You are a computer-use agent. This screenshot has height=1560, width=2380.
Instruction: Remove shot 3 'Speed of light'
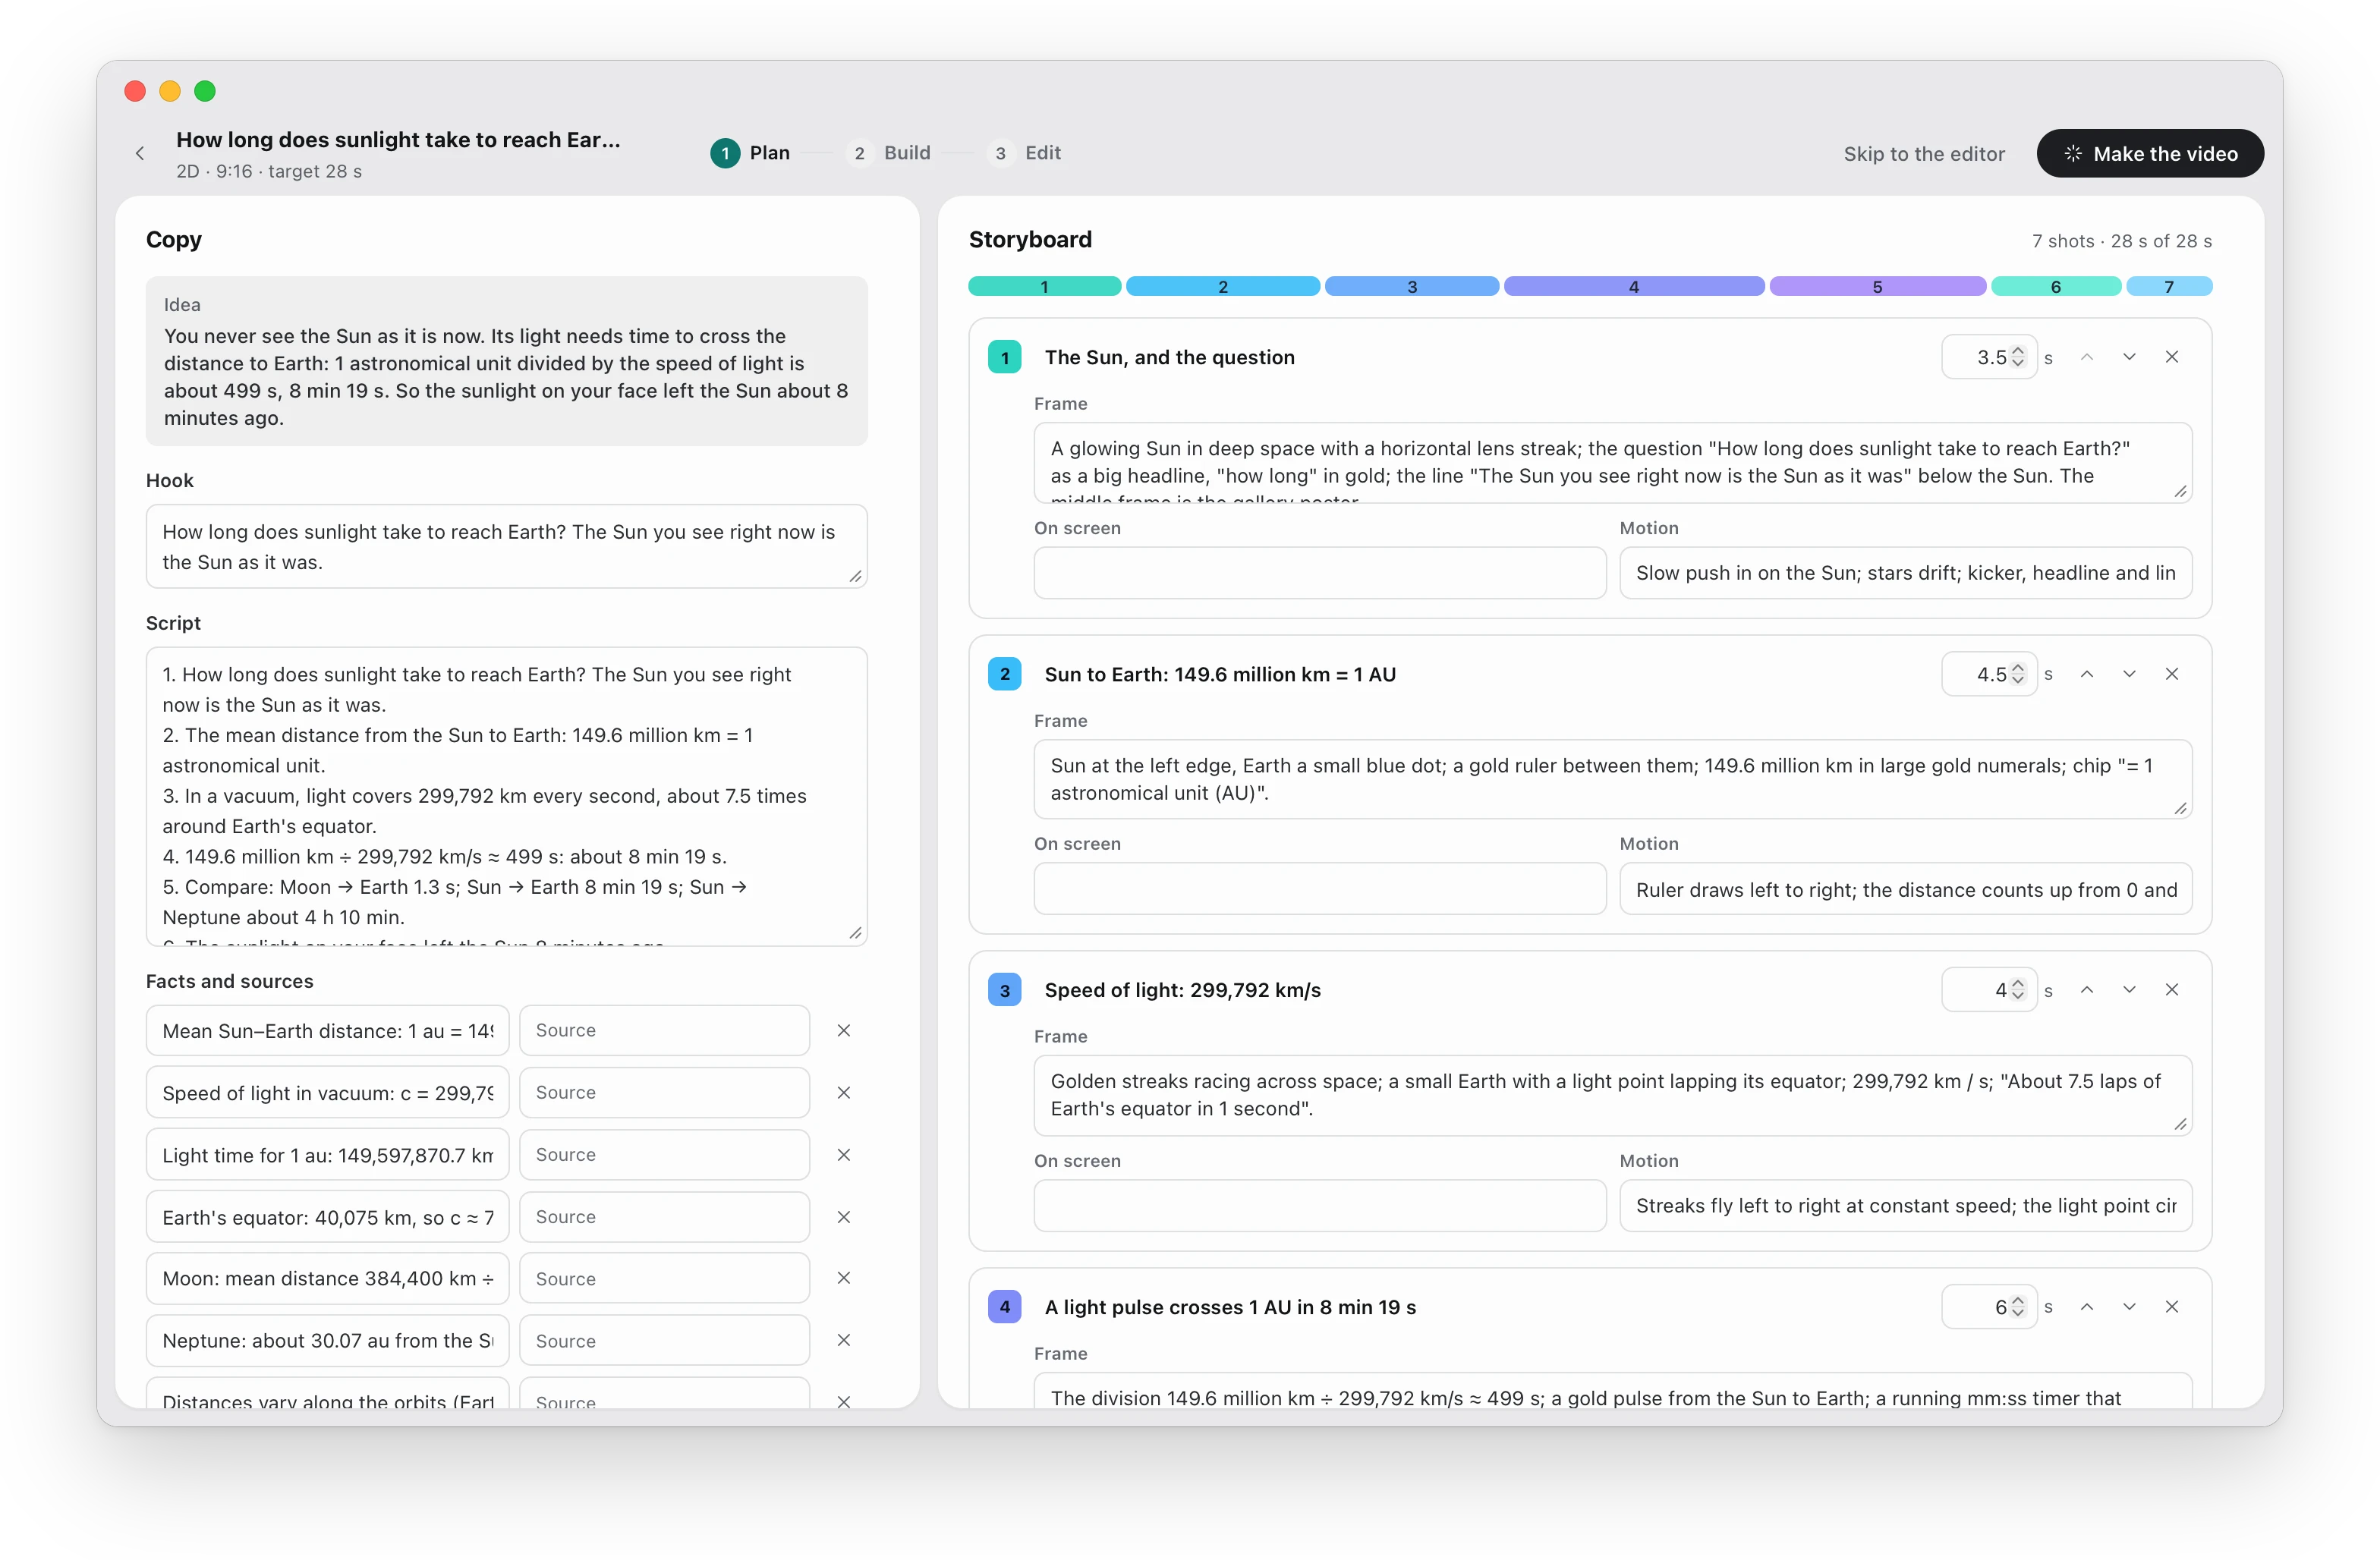[x=2171, y=990]
